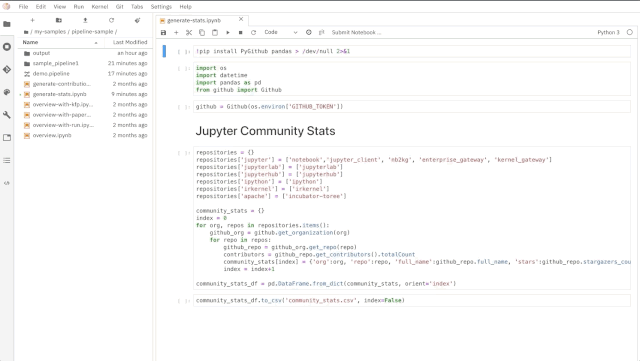Viewport: 640px width, 361px height.
Task: Click into the imports code cell
Action: [412, 79]
